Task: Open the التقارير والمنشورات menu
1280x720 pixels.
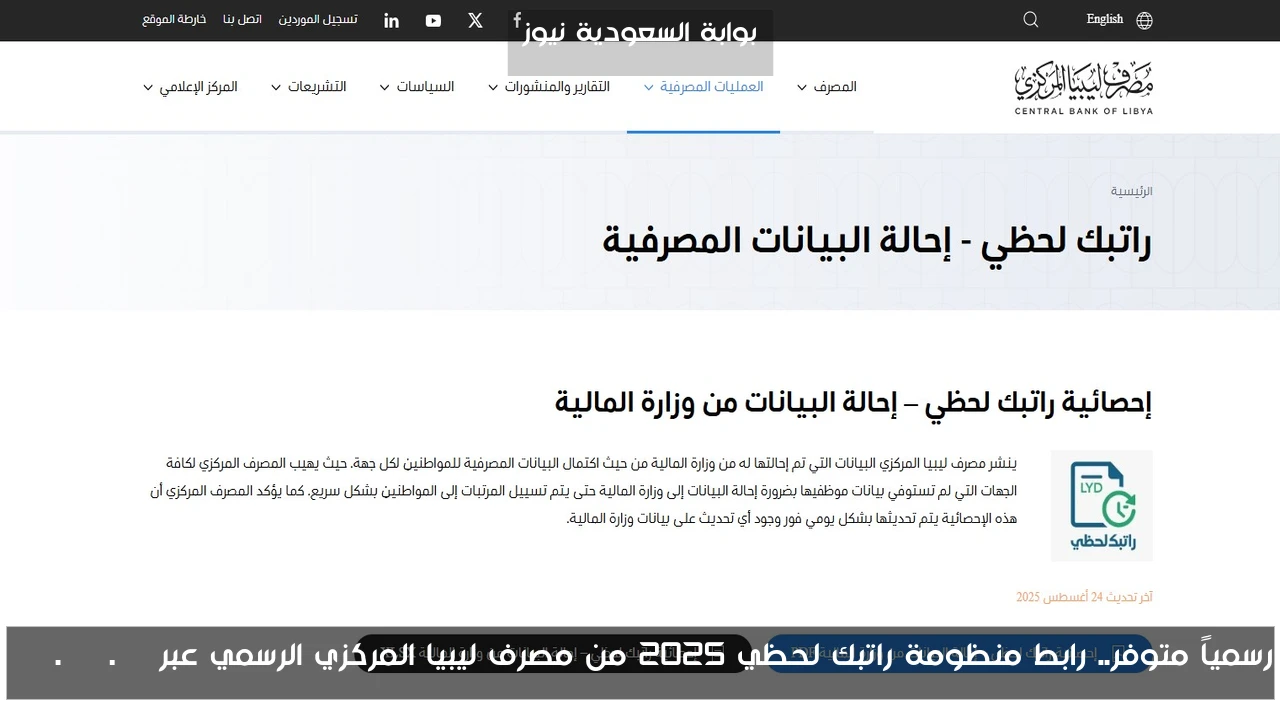Action: coord(557,87)
